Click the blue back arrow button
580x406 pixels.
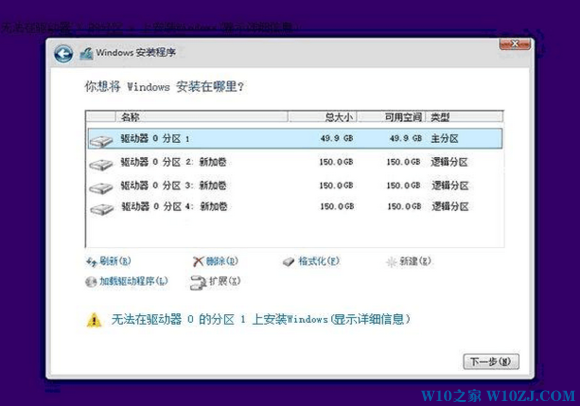63,54
